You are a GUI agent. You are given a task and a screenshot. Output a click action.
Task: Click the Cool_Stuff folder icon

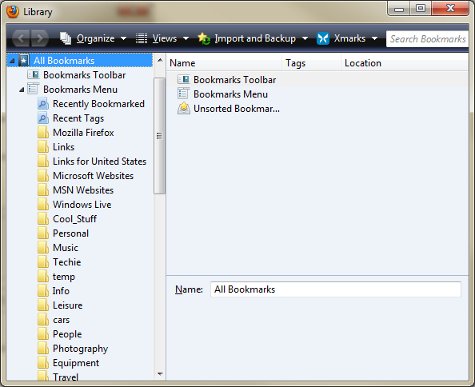pos(43,219)
